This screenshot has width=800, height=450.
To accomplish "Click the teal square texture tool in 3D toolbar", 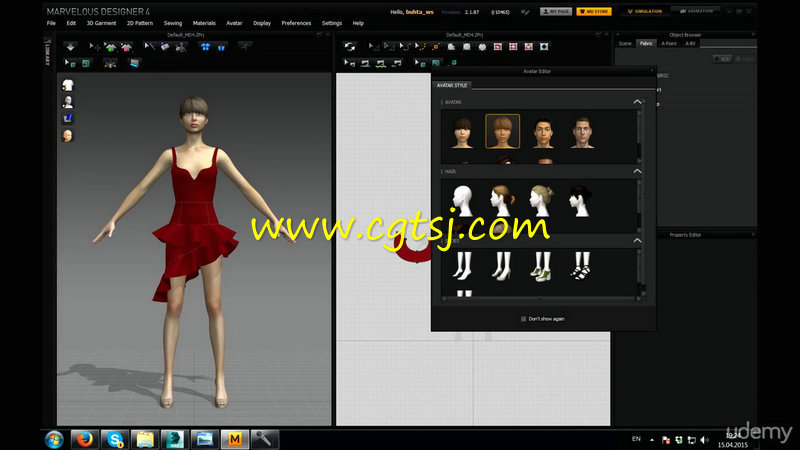I will point(86,63).
